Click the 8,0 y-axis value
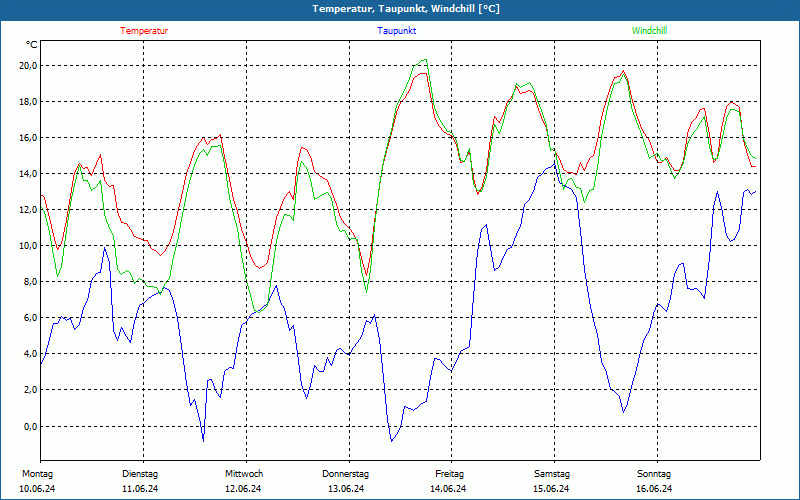 [30, 282]
